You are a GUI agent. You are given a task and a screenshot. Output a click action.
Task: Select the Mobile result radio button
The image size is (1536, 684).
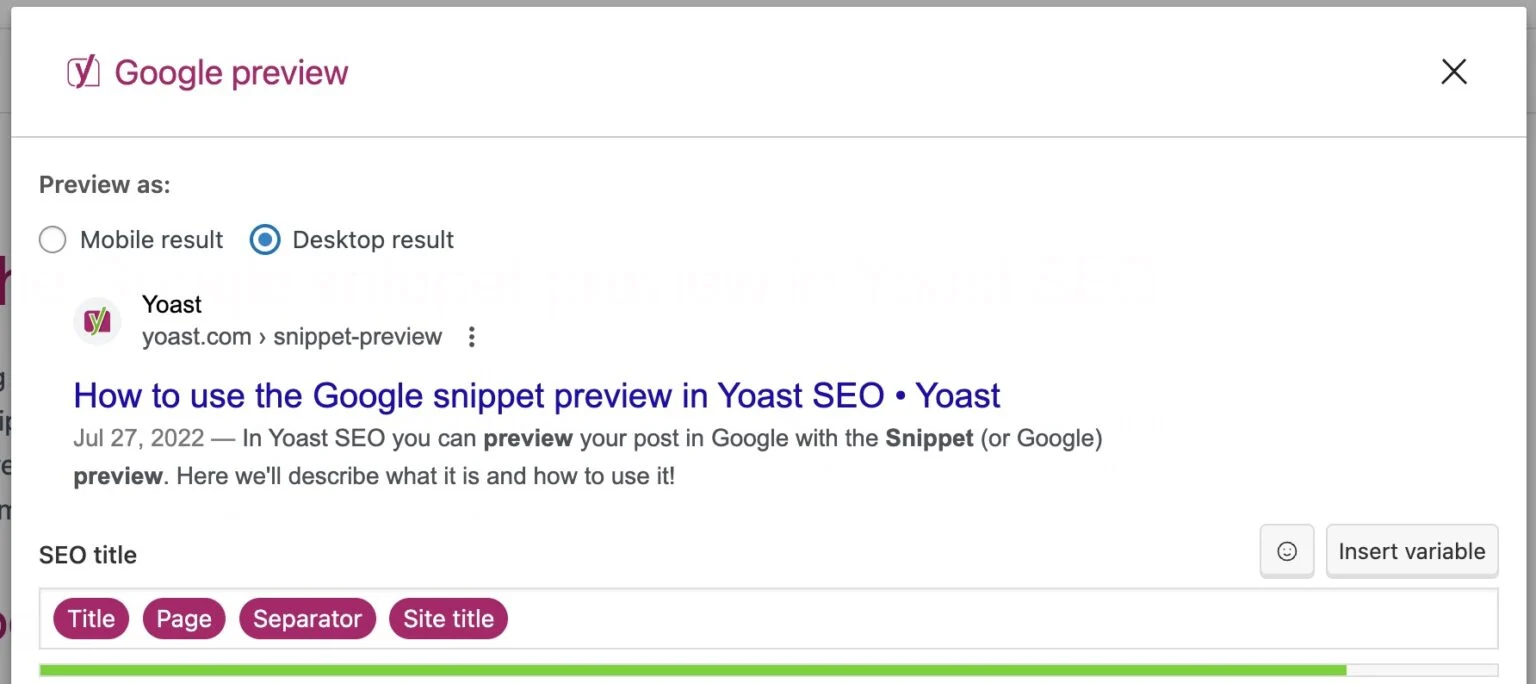tap(52, 240)
